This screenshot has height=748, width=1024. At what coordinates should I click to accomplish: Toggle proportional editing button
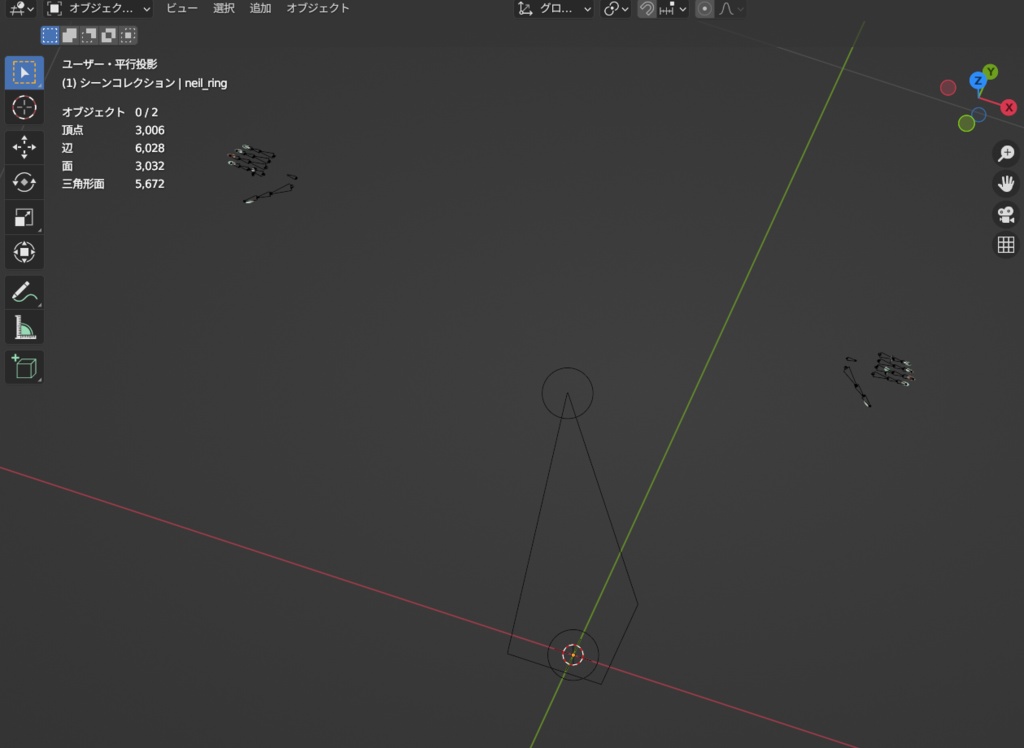click(704, 9)
